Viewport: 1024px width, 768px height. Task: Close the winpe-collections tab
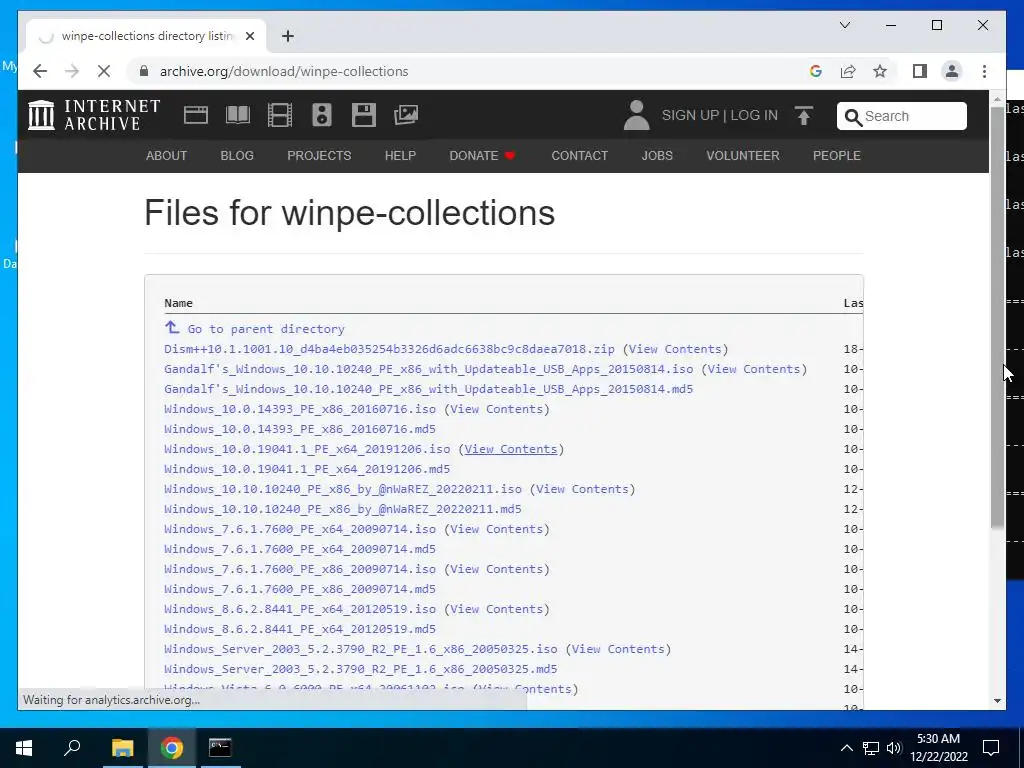click(x=249, y=36)
